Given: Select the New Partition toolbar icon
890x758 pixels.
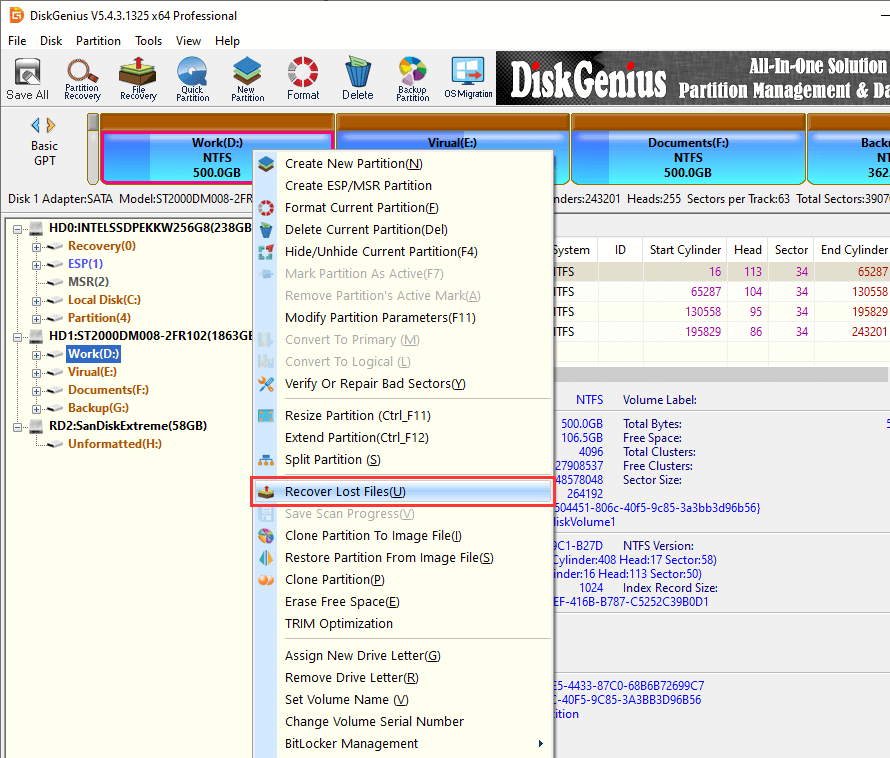Looking at the screenshot, I should pos(247,78).
